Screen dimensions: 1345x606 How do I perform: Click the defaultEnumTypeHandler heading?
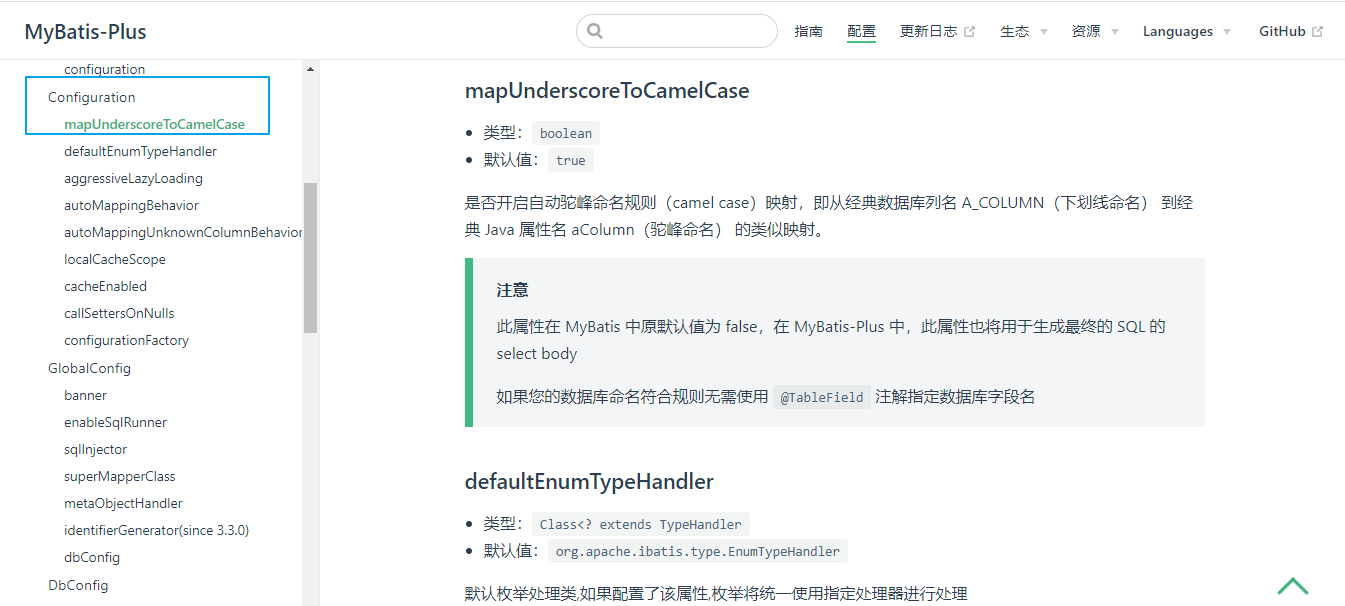click(589, 482)
